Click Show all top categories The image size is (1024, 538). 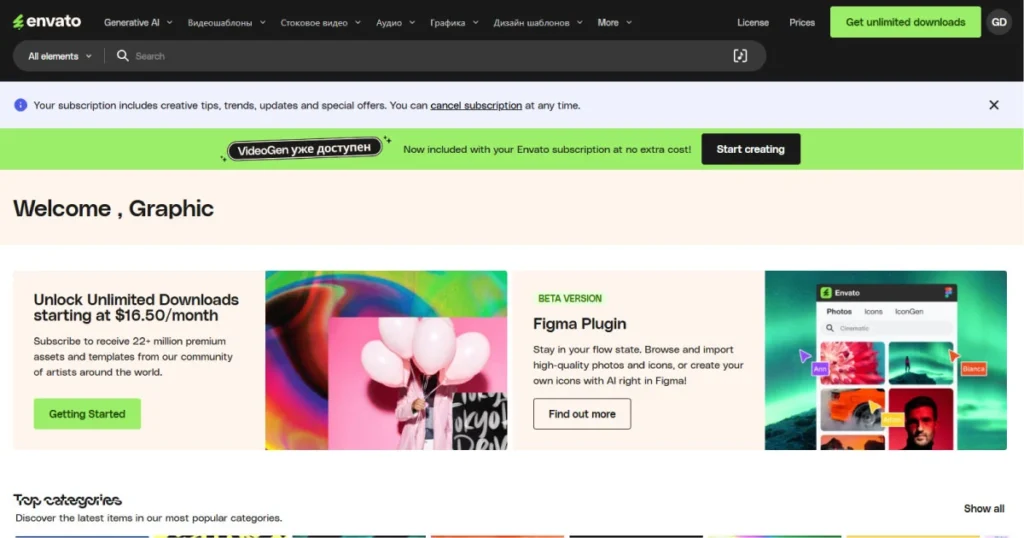point(984,509)
